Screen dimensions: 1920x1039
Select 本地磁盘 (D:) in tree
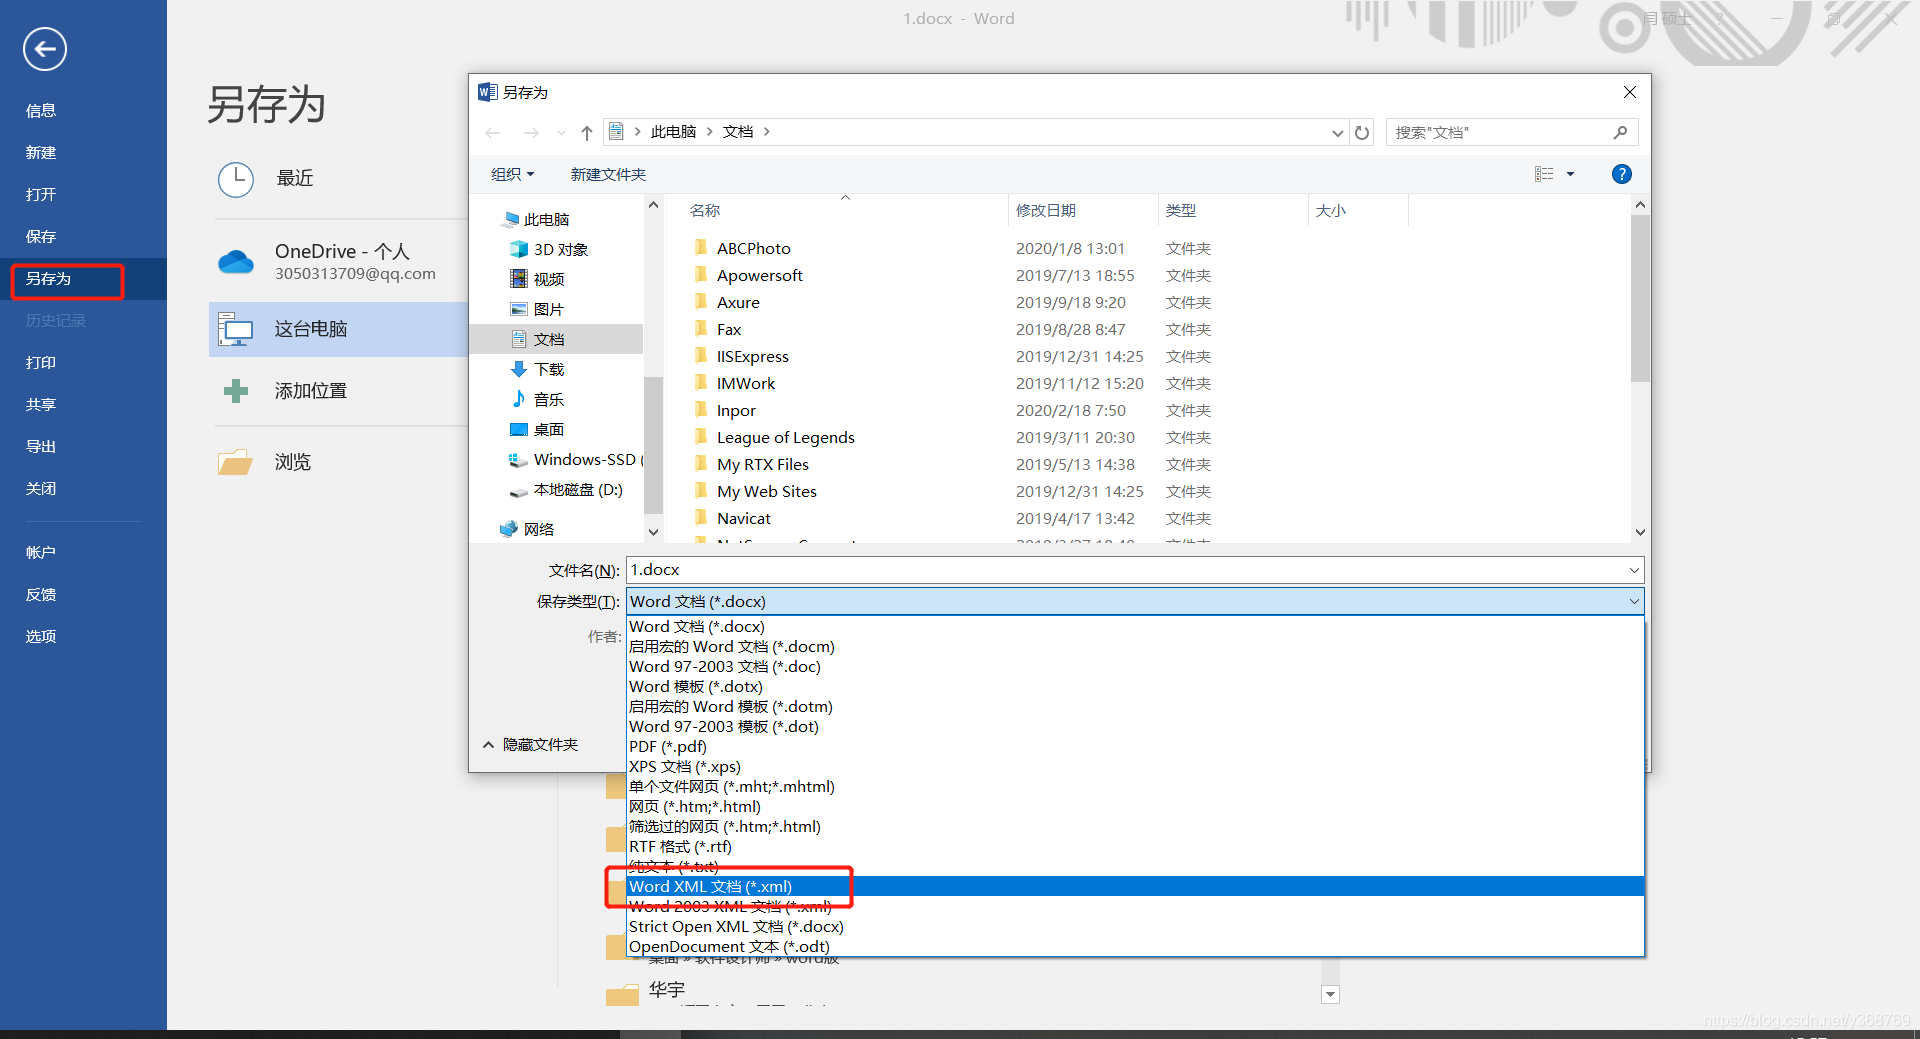point(566,489)
